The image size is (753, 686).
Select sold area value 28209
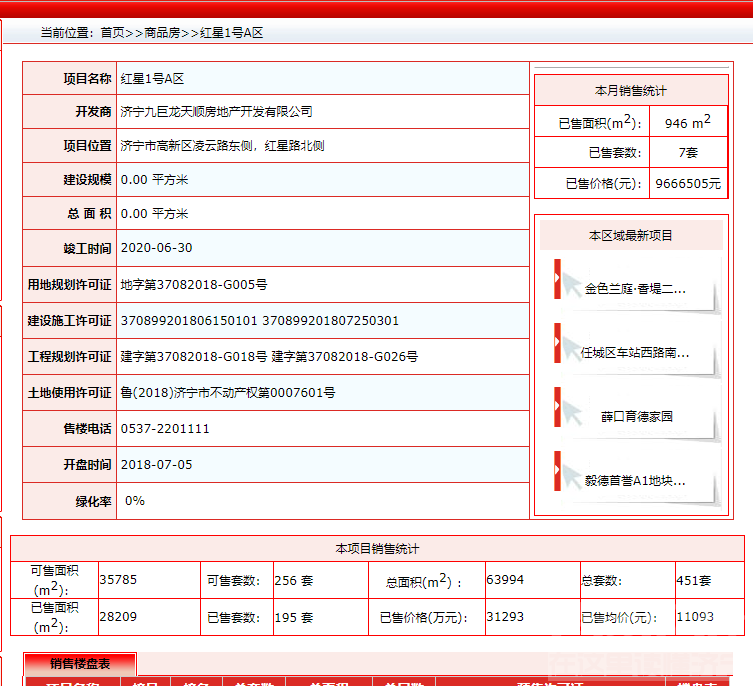pyautogui.click(x=118, y=617)
